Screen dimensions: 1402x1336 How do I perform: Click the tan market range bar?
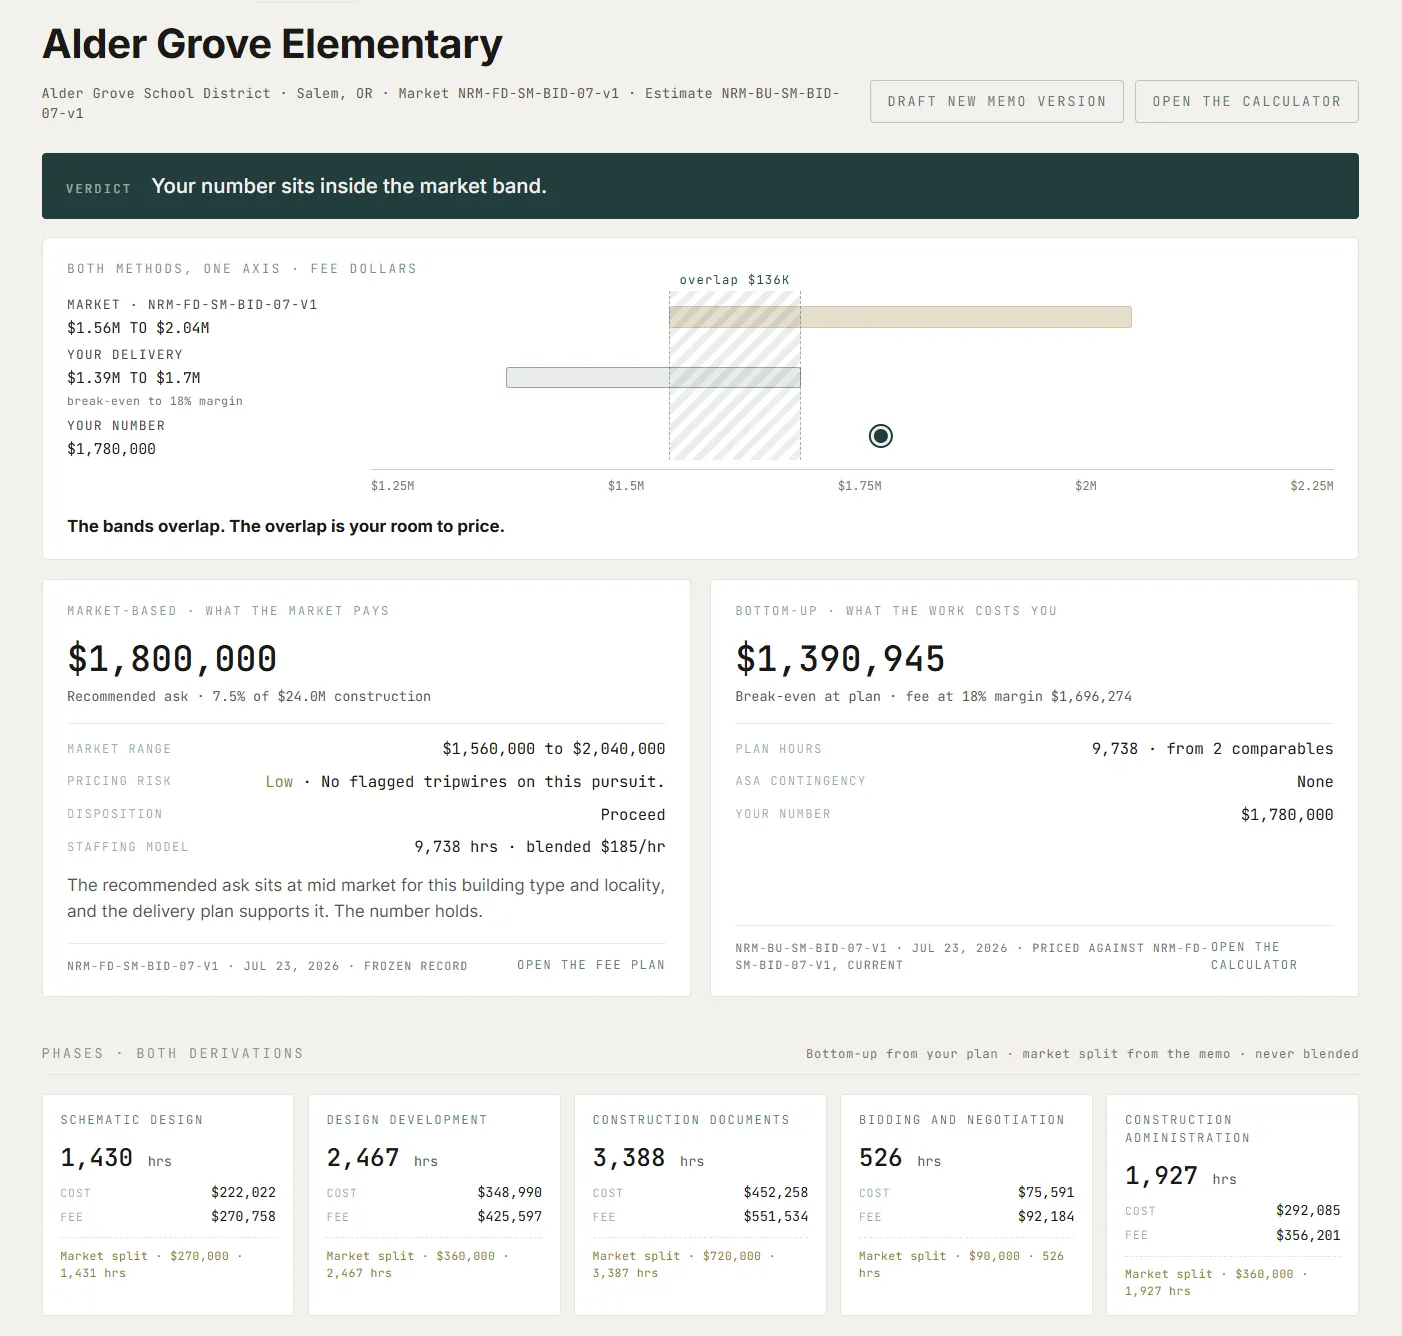pyautogui.click(x=900, y=317)
